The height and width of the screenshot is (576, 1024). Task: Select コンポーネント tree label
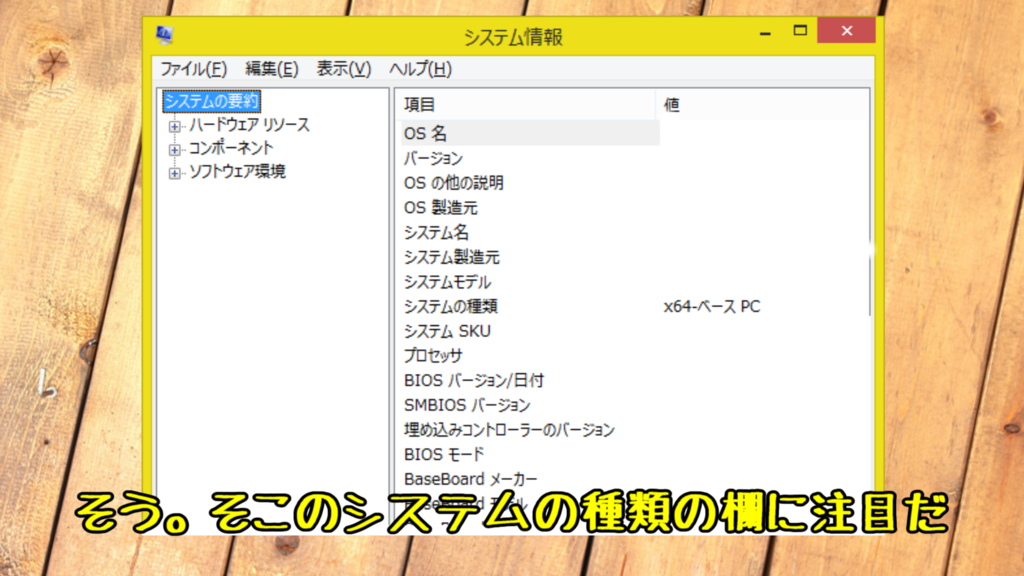click(231, 148)
